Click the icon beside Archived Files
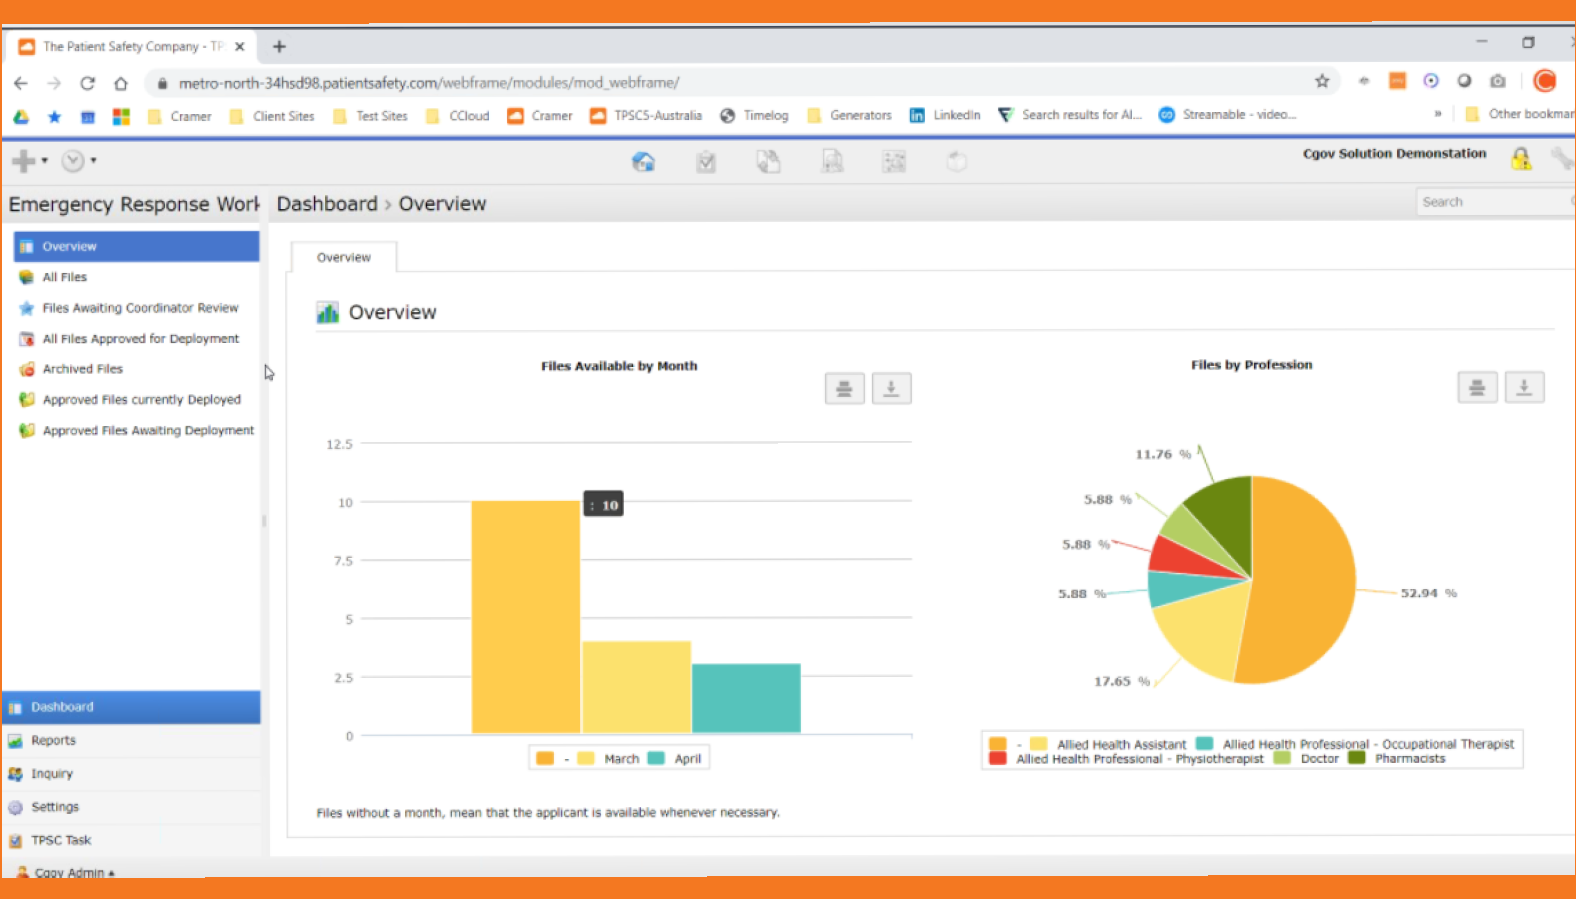Image resolution: width=1576 pixels, height=900 pixels. 27,369
